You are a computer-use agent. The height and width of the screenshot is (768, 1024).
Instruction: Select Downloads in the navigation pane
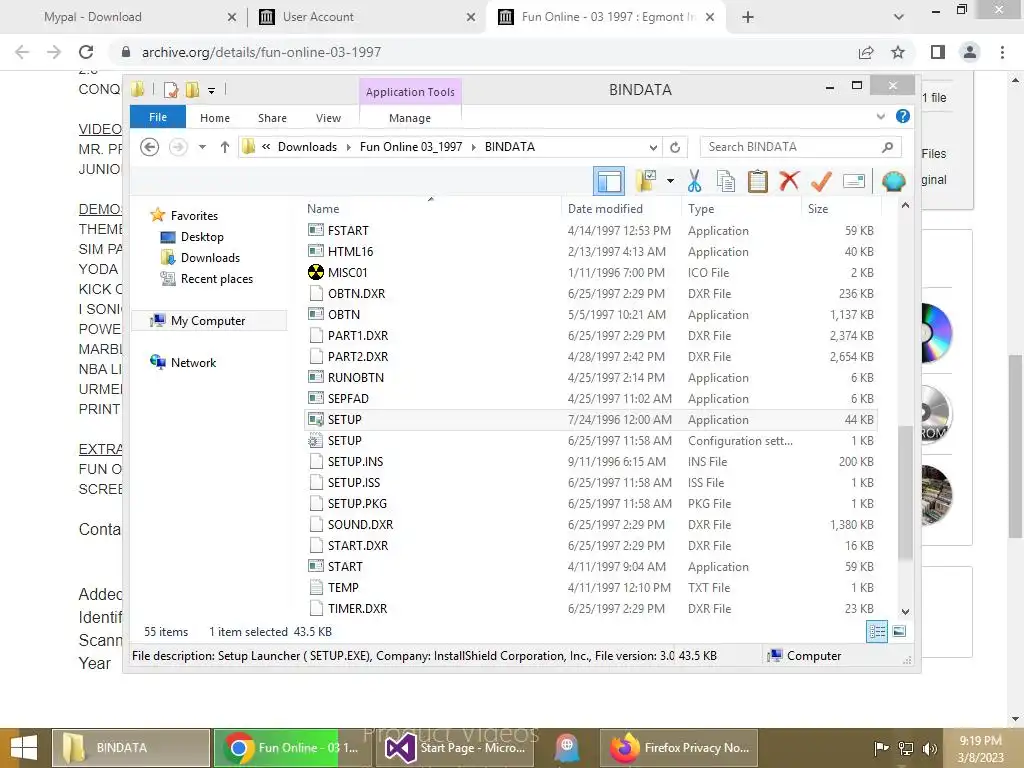[x=210, y=258]
